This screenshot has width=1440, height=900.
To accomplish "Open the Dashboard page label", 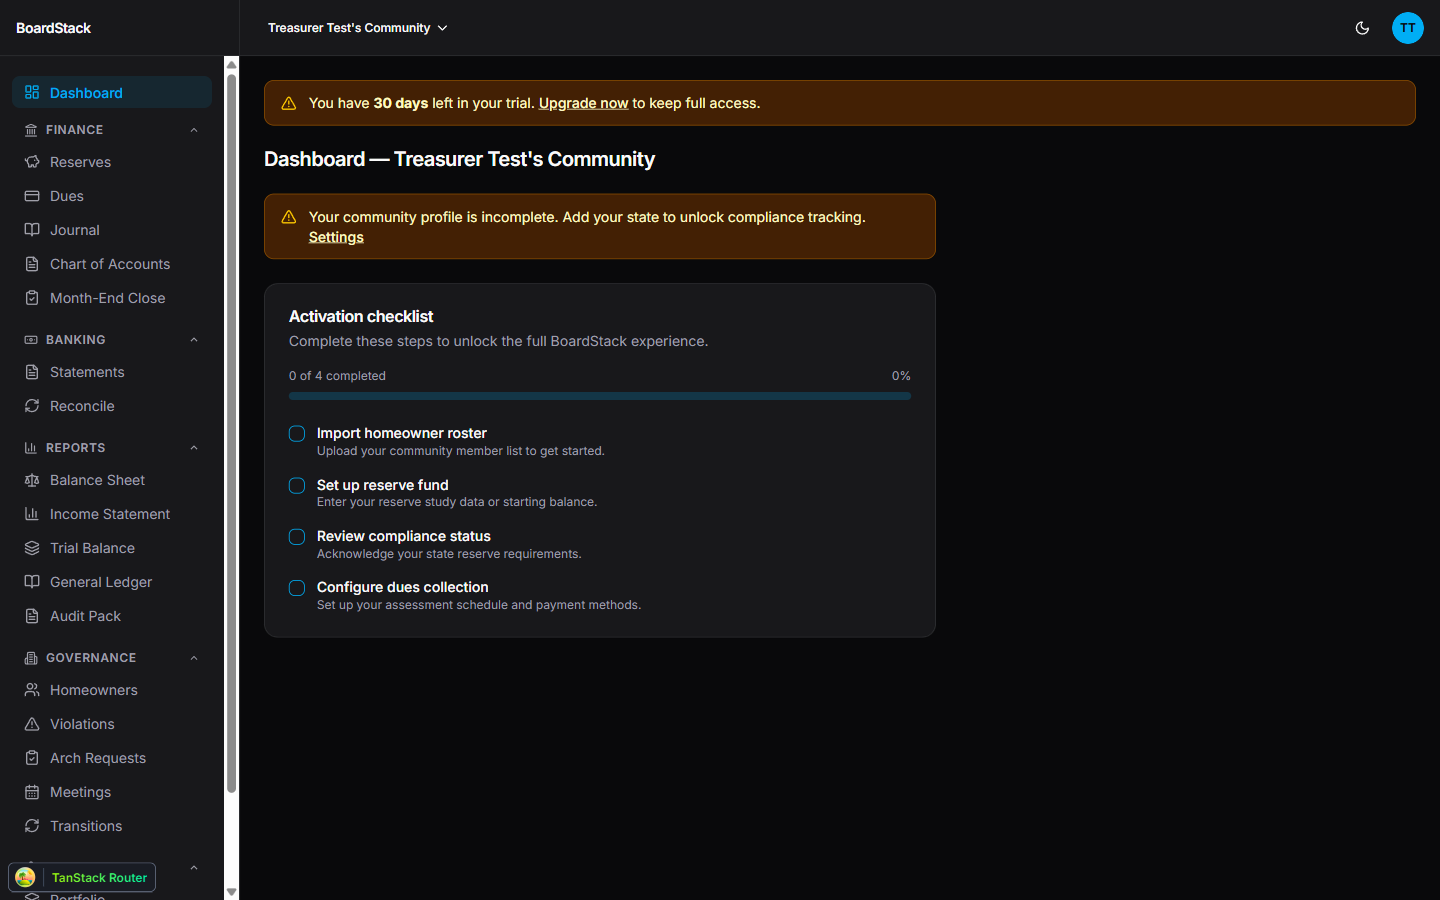I will (x=86, y=93).
